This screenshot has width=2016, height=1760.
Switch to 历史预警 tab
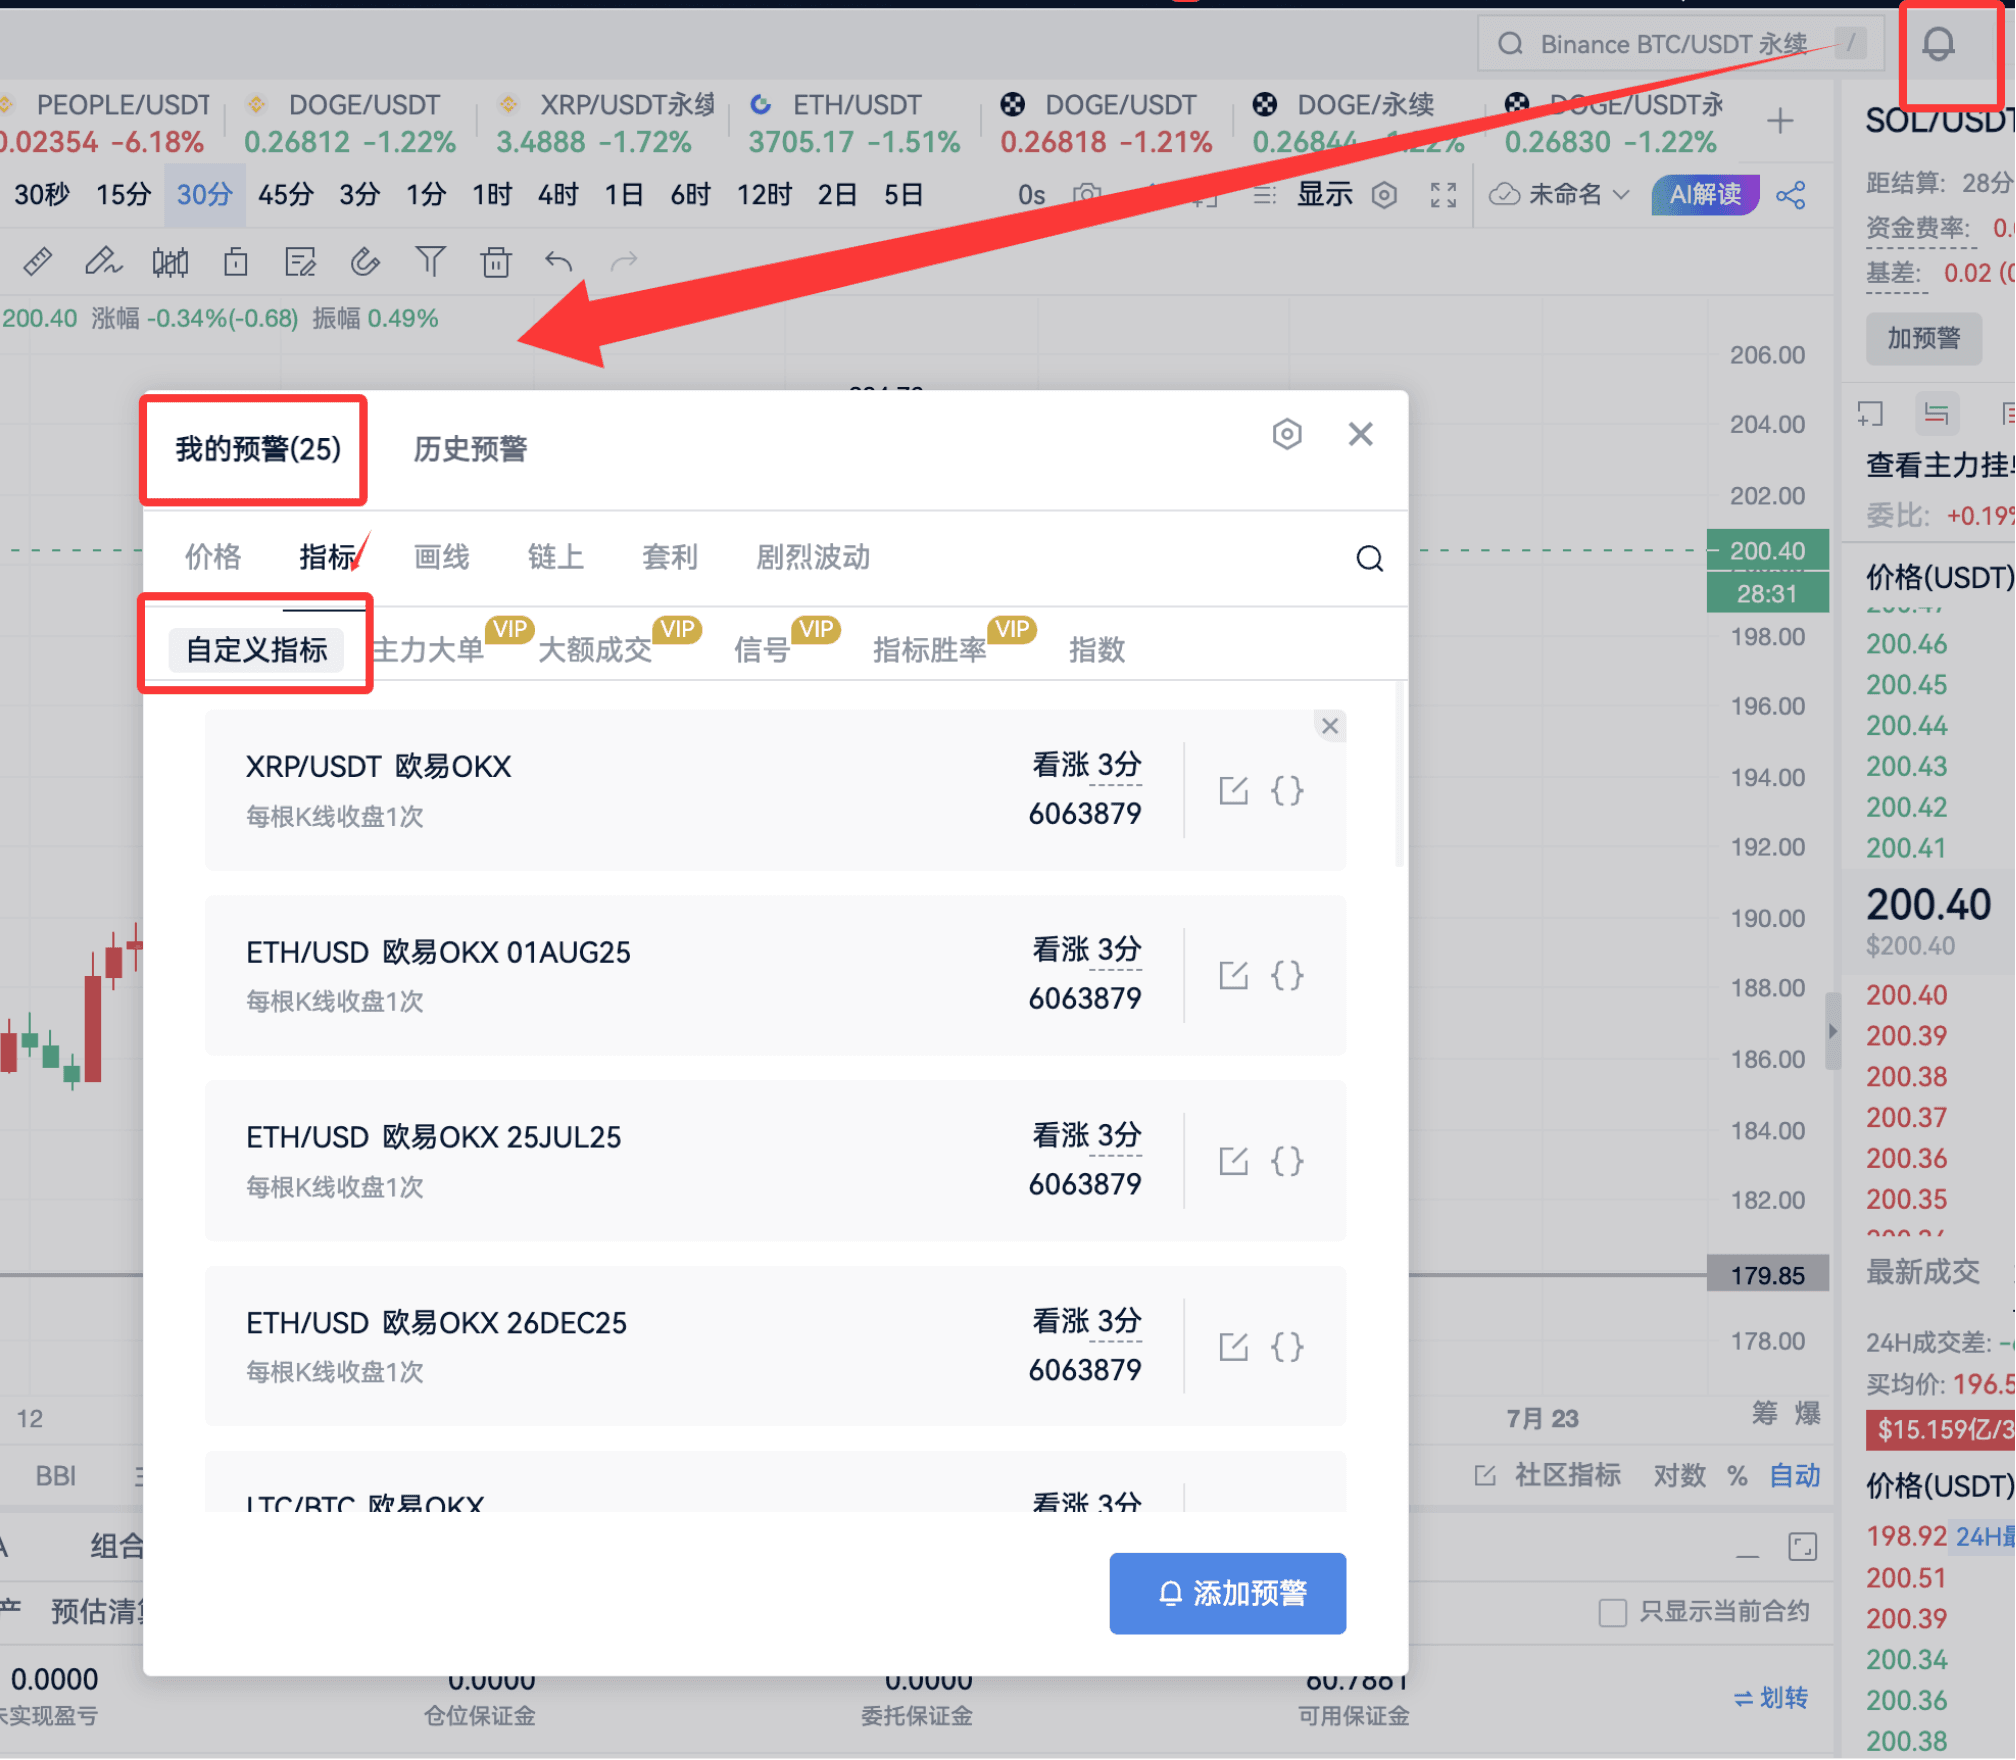pos(470,449)
